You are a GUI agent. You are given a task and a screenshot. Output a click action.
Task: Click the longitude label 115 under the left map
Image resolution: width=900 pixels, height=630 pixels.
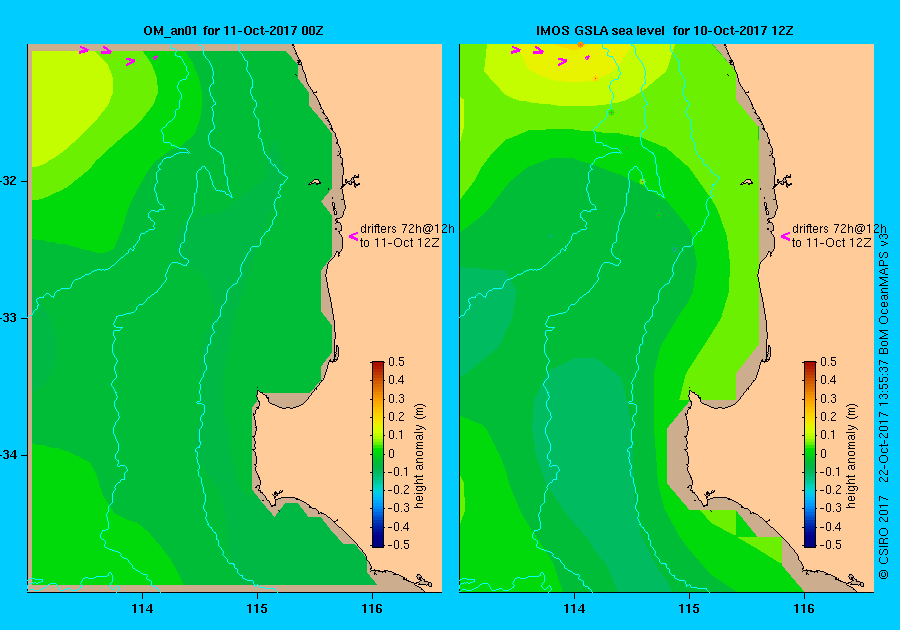coord(257,609)
